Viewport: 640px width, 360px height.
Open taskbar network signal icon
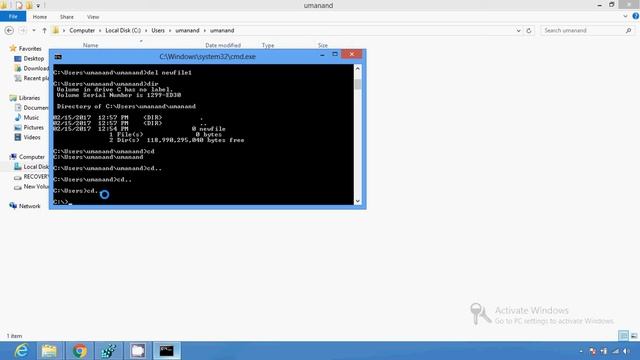pos(616,351)
